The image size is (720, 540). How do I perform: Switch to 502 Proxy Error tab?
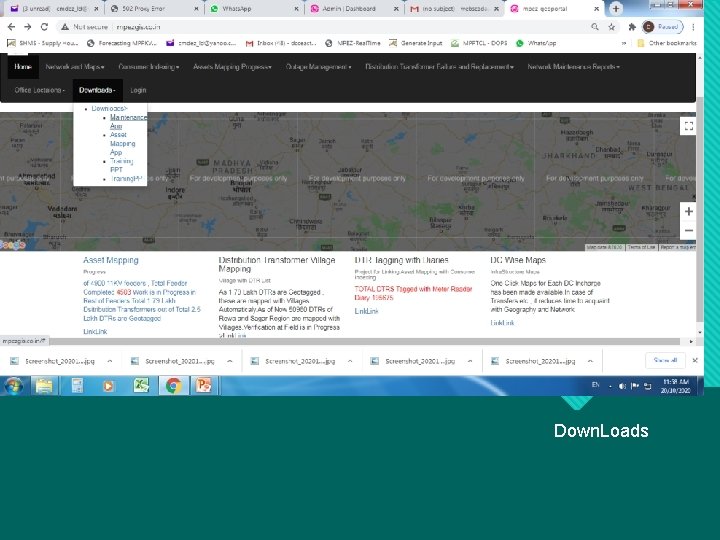click(153, 8)
